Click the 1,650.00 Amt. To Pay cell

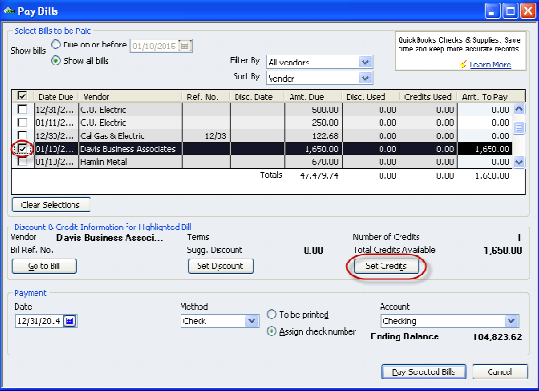click(485, 149)
